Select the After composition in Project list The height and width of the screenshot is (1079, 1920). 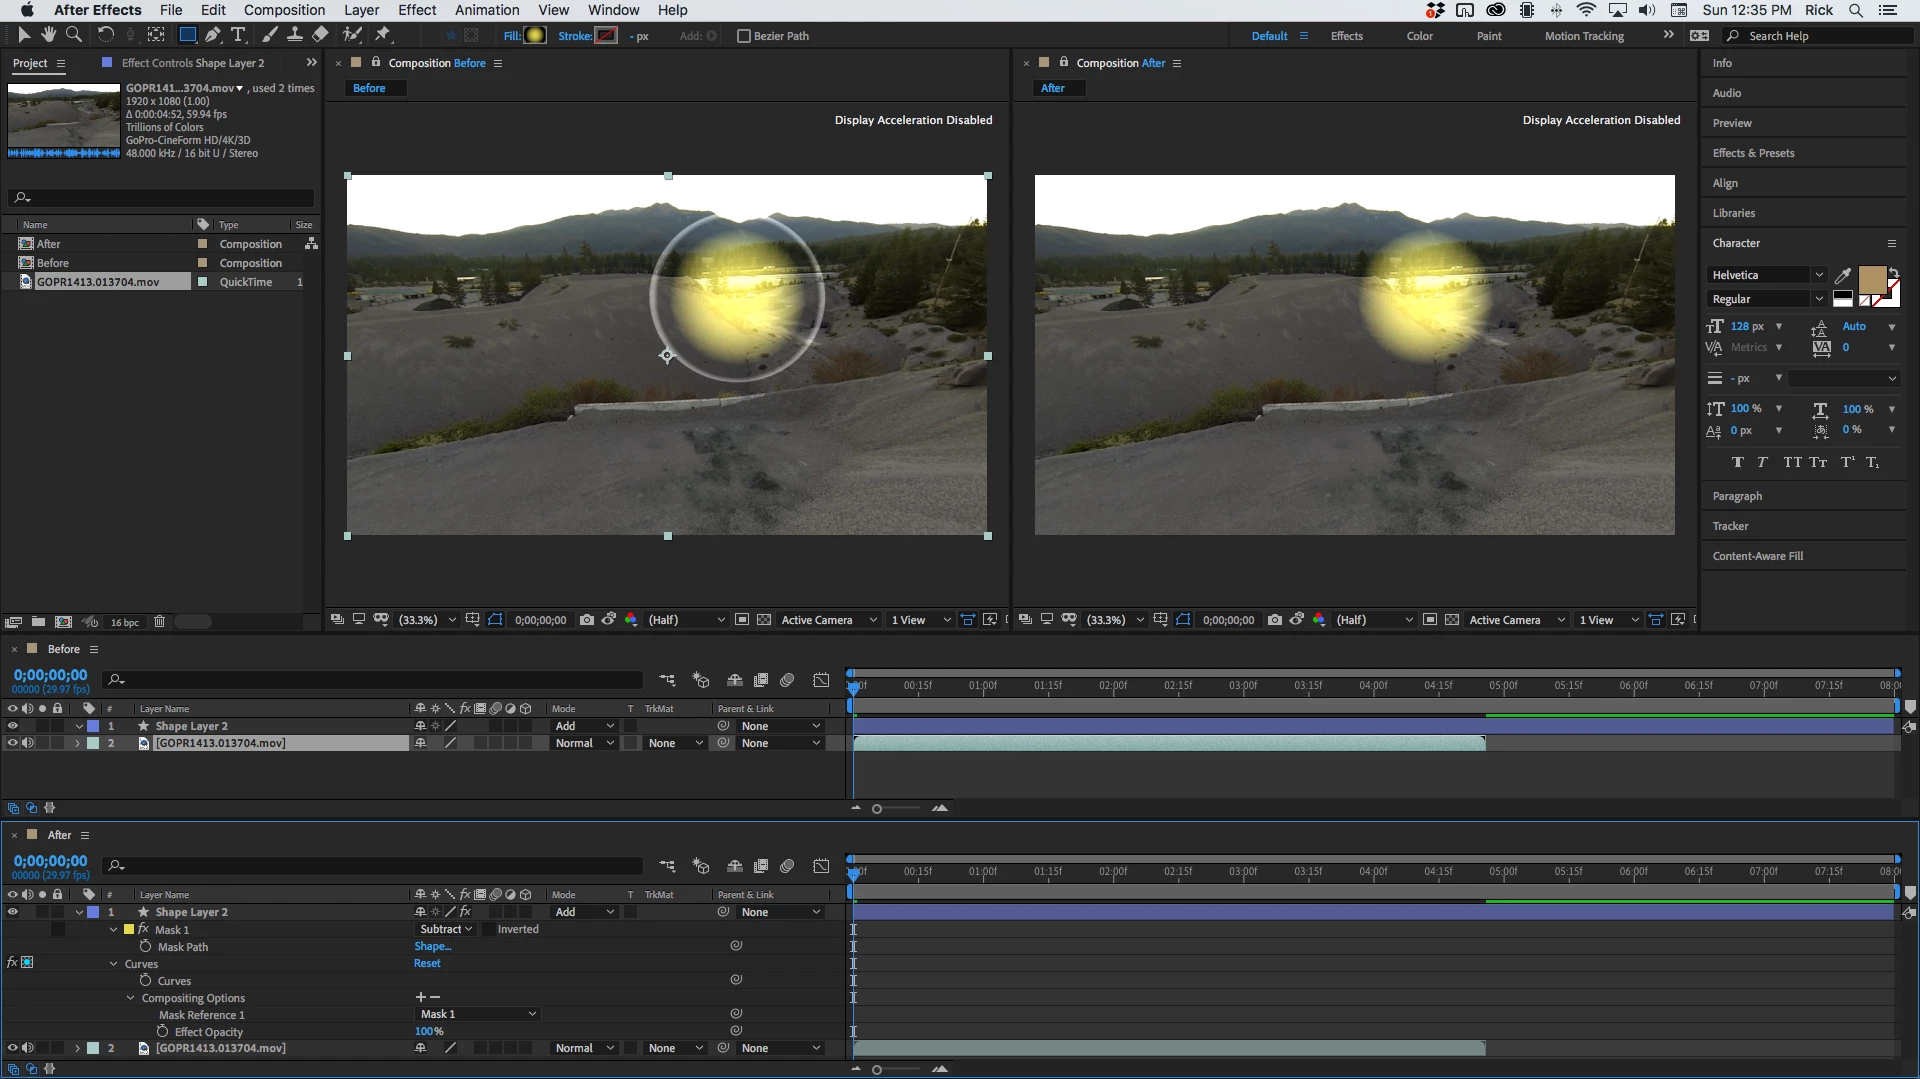[x=48, y=244]
